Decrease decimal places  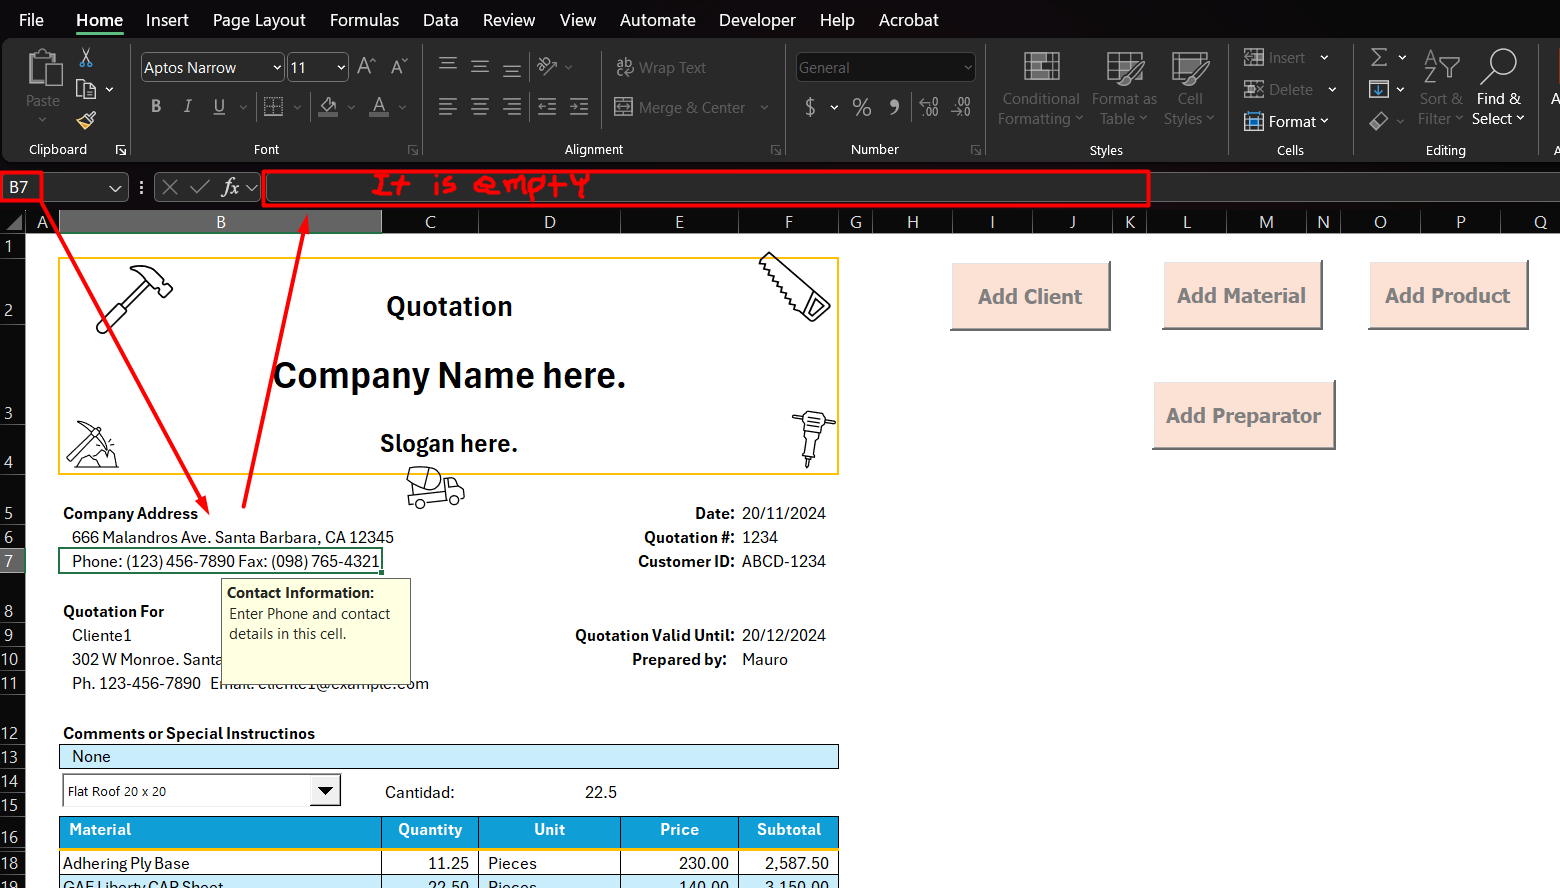point(961,107)
